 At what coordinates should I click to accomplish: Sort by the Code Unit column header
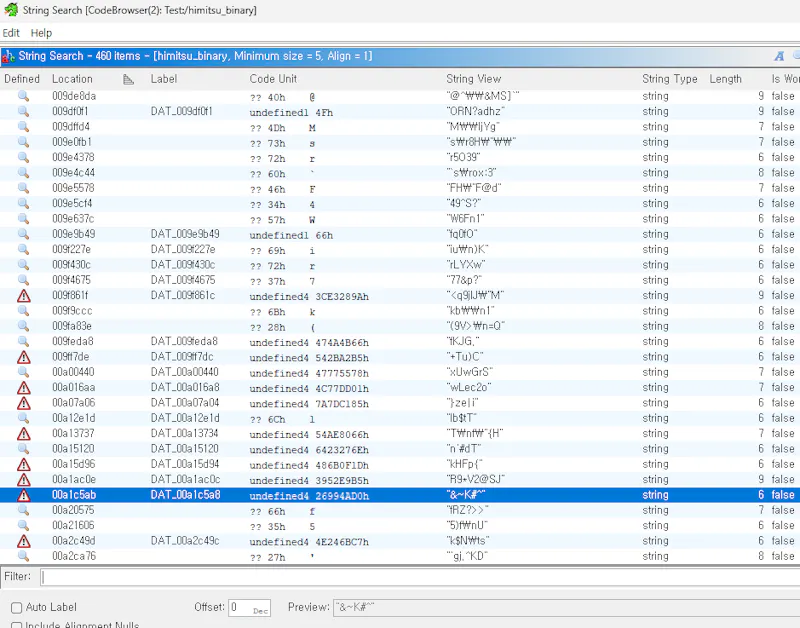click(273, 79)
